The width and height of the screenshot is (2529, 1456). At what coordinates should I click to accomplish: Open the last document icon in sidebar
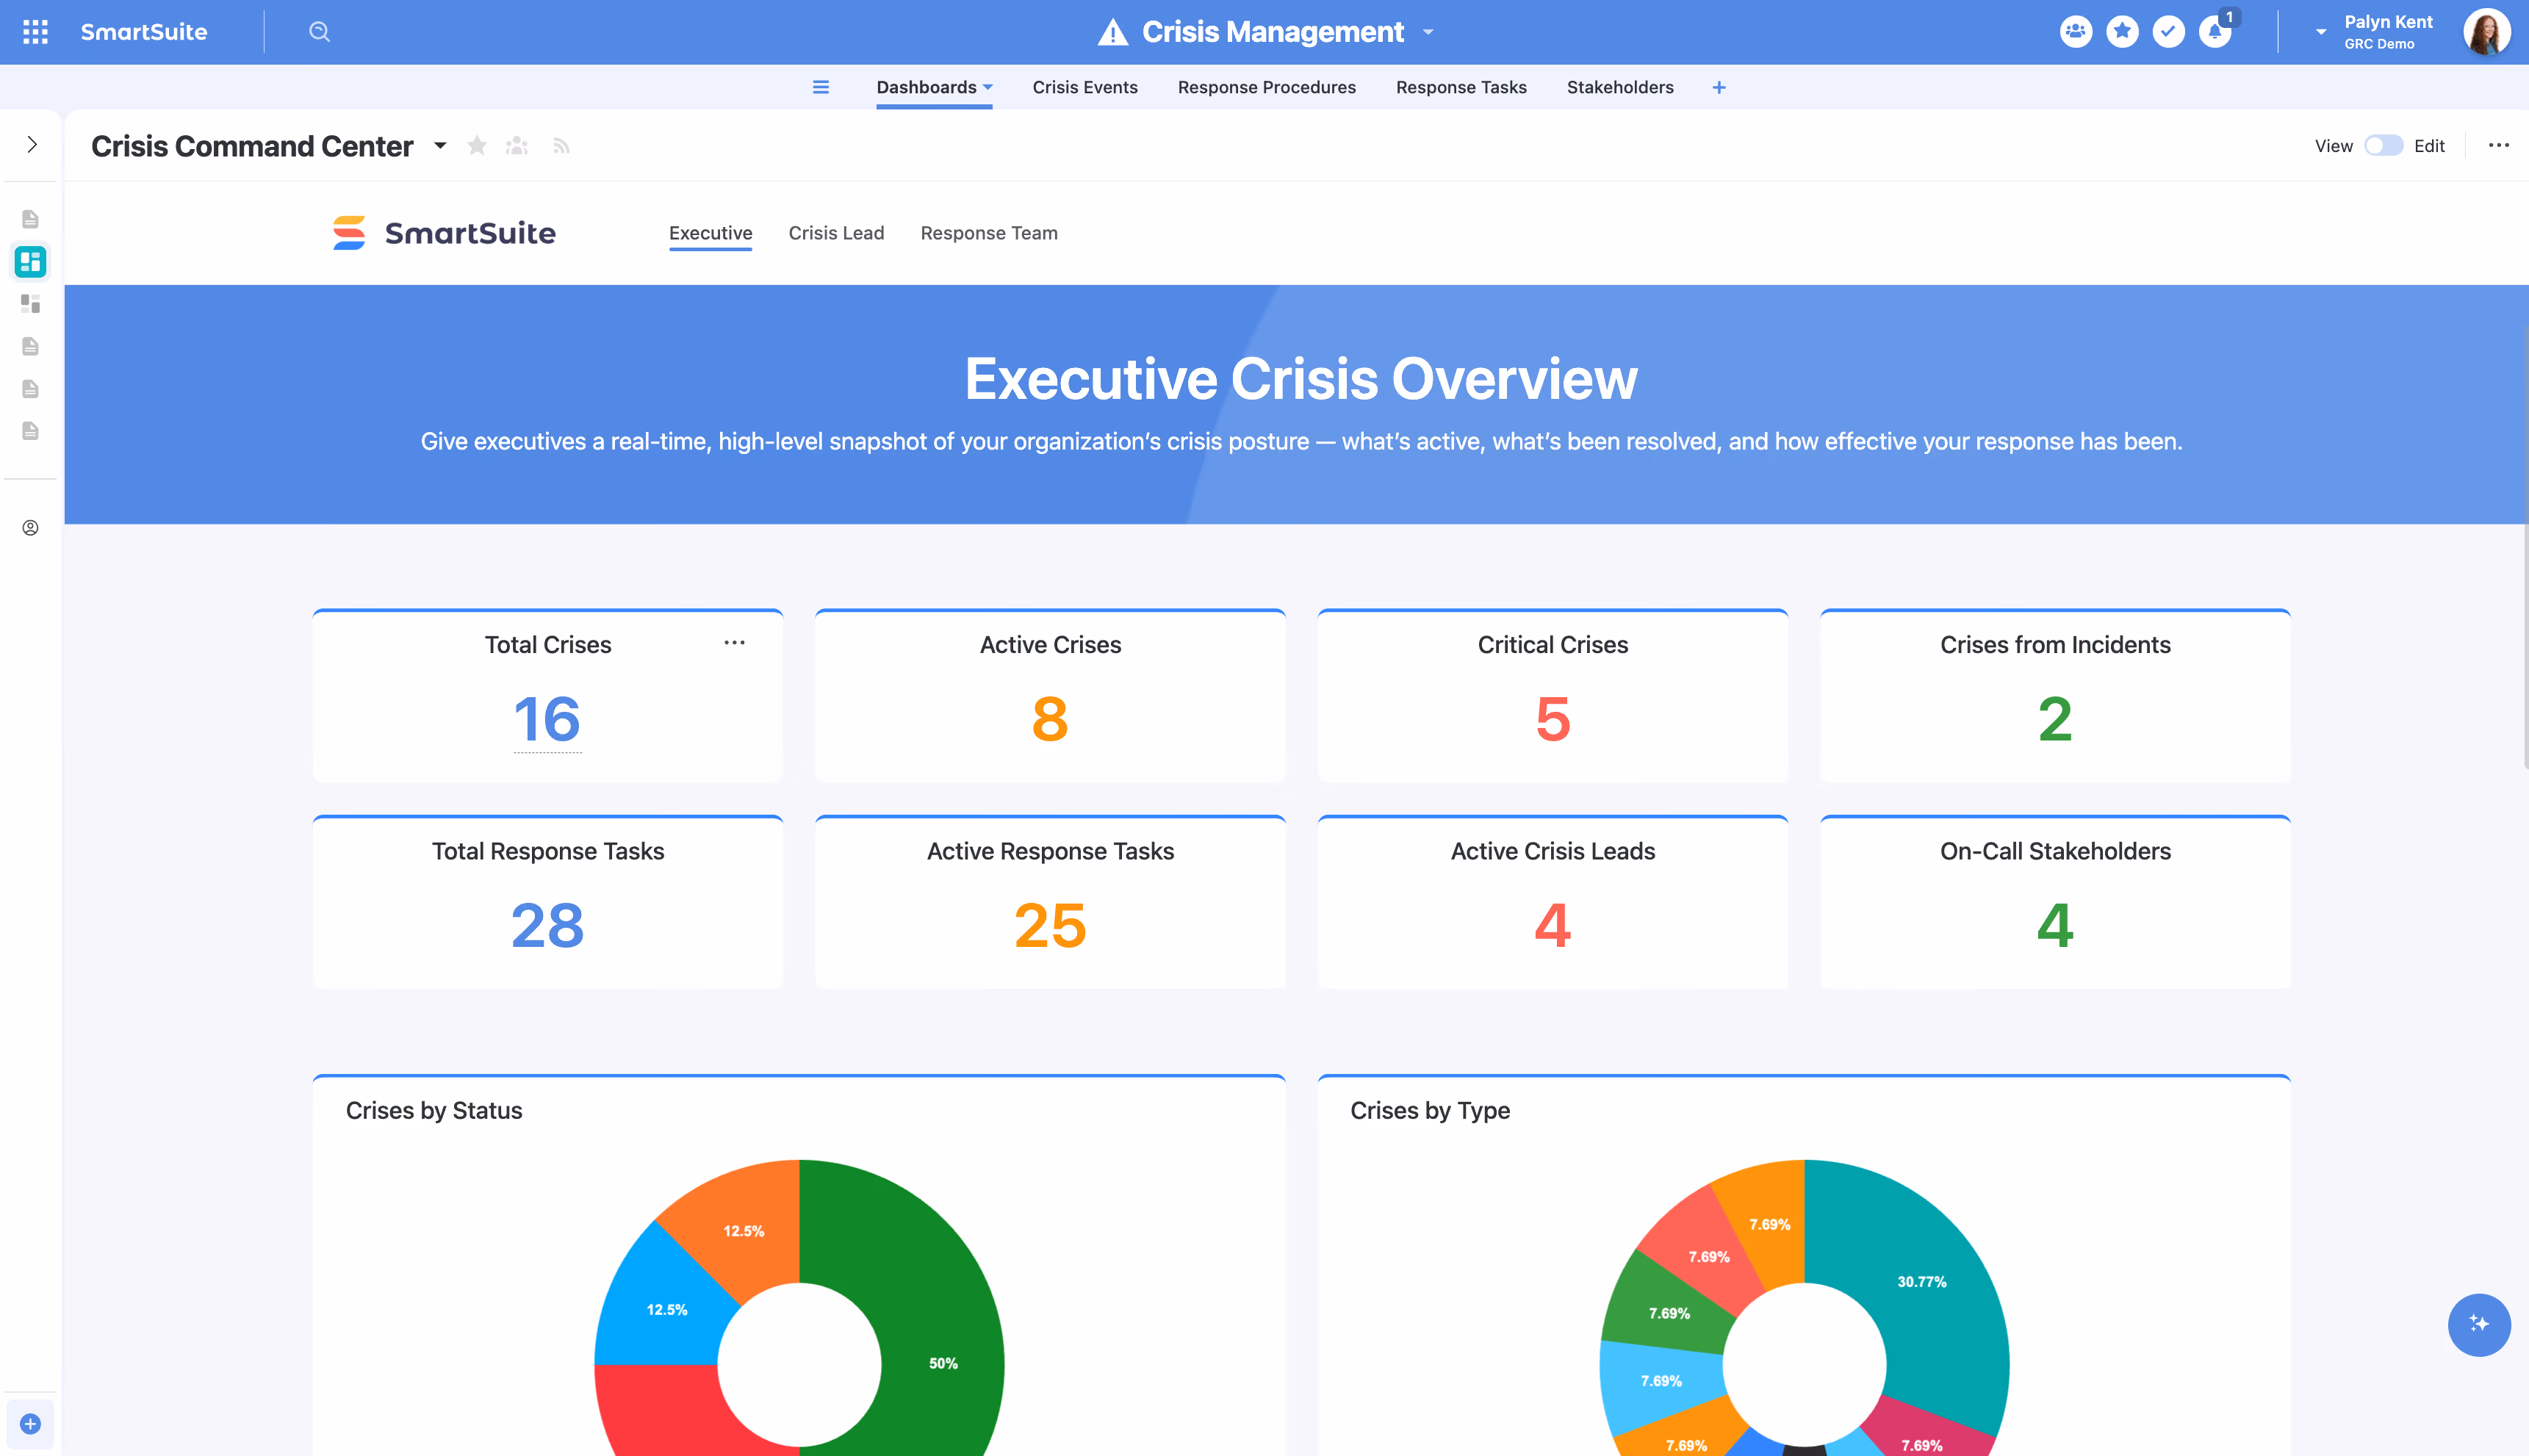pyautogui.click(x=31, y=431)
